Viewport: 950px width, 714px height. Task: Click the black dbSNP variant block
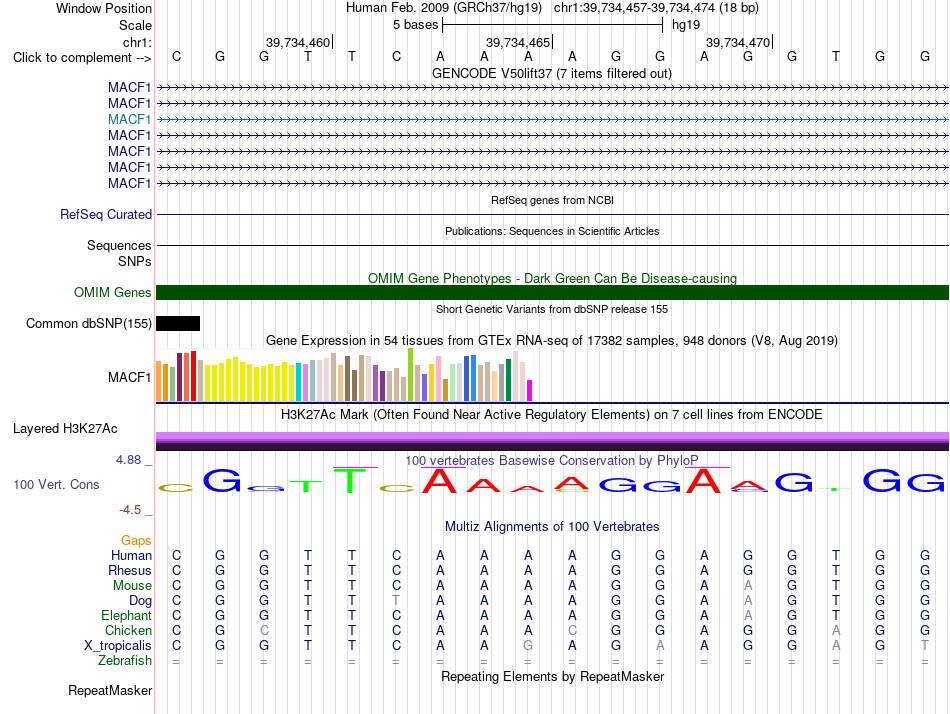[178, 324]
